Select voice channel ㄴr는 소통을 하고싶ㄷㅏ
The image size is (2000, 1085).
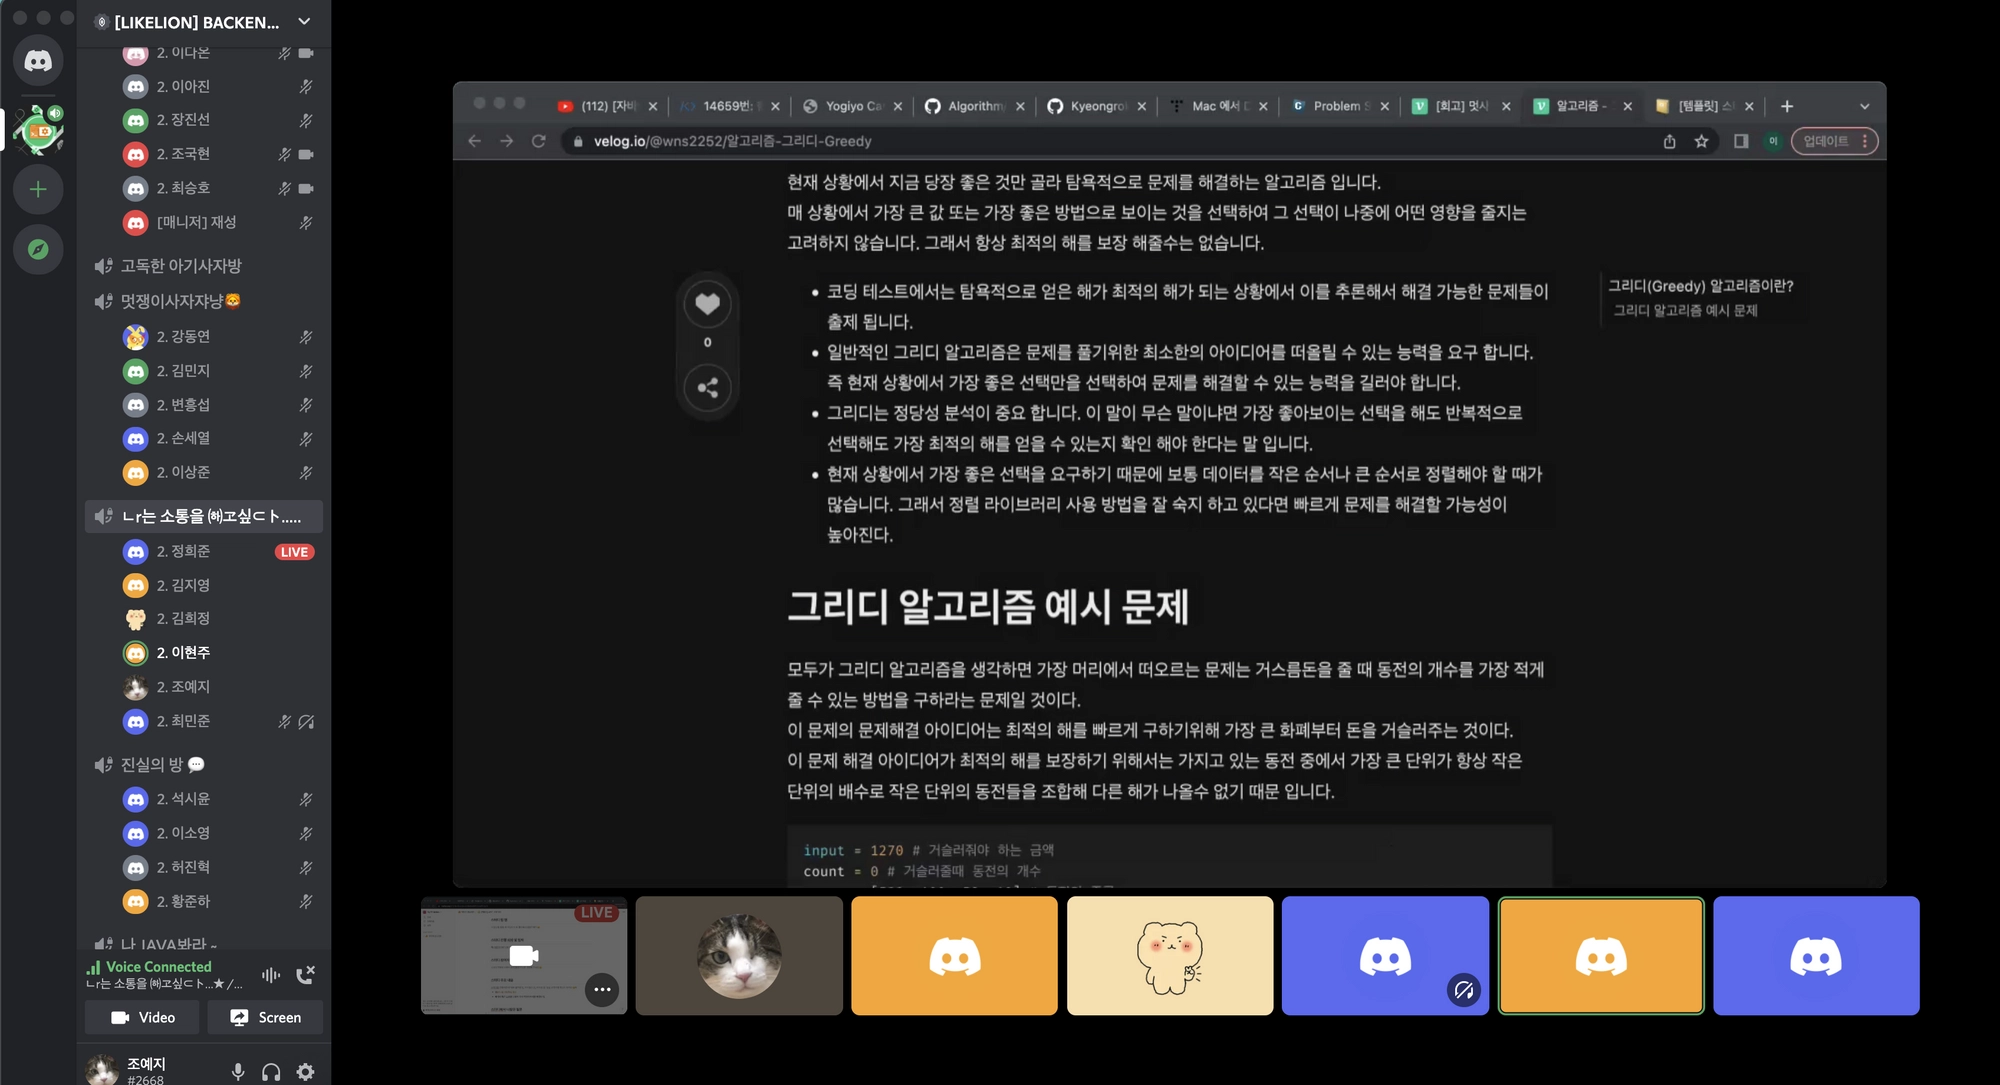tap(210, 516)
